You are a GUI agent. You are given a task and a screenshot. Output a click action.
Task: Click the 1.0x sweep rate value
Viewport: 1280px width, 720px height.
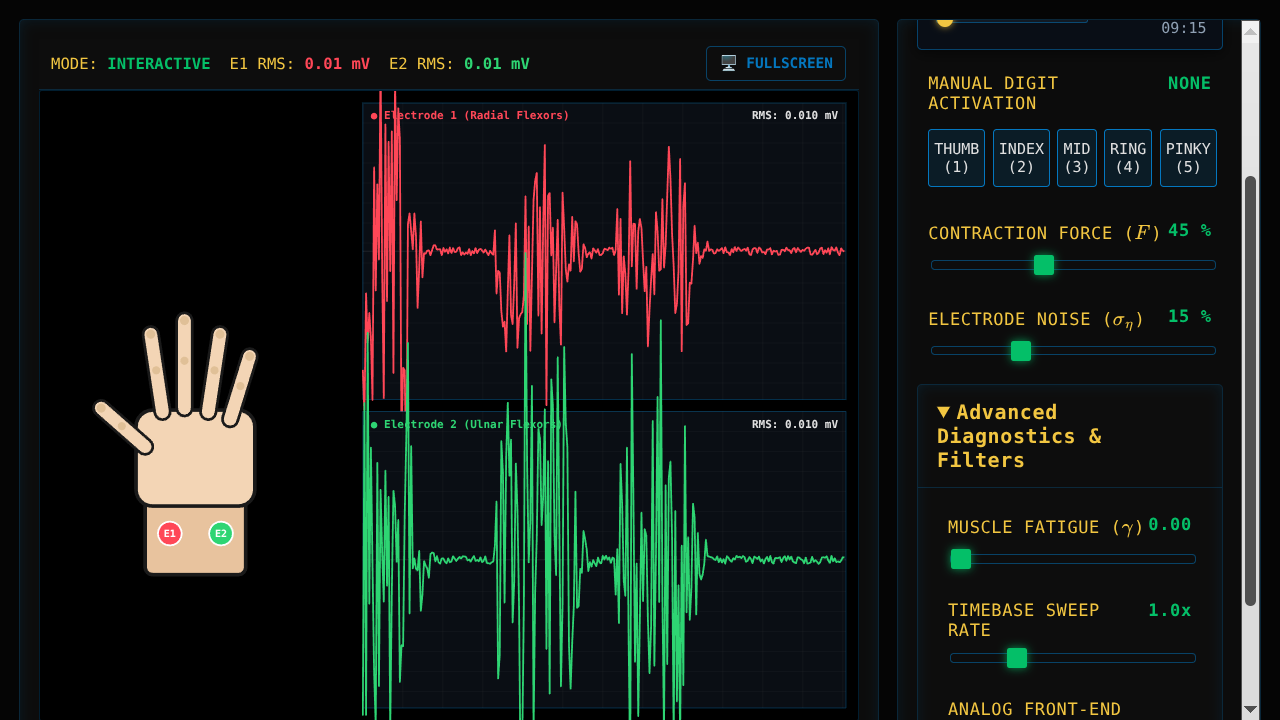(x=1170, y=611)
